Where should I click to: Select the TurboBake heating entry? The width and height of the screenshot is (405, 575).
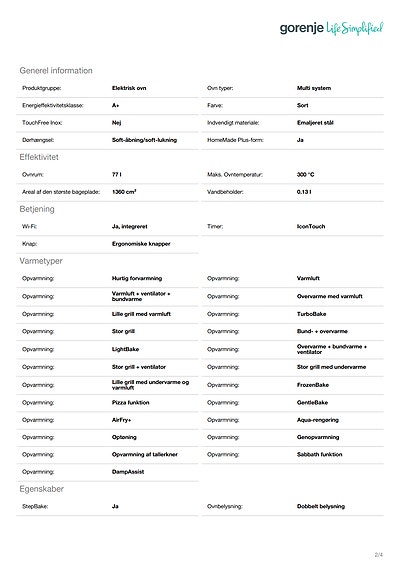(311, 314)
